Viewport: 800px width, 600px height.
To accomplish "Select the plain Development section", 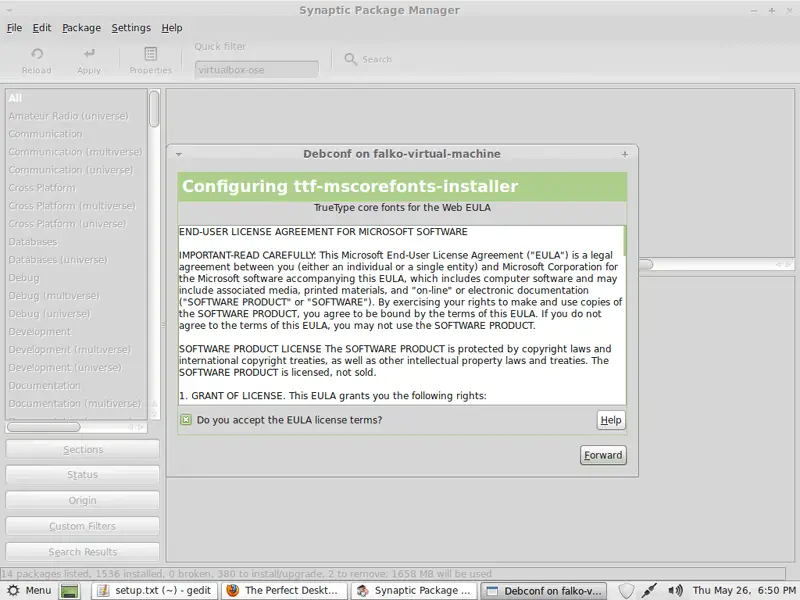I will [77, 332].
